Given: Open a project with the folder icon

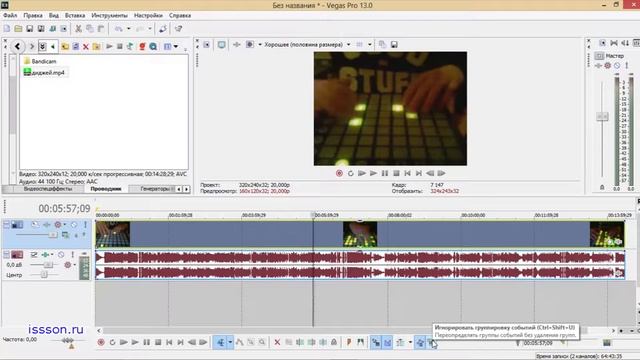Looking at the screenshot, I should pos(18,29).
